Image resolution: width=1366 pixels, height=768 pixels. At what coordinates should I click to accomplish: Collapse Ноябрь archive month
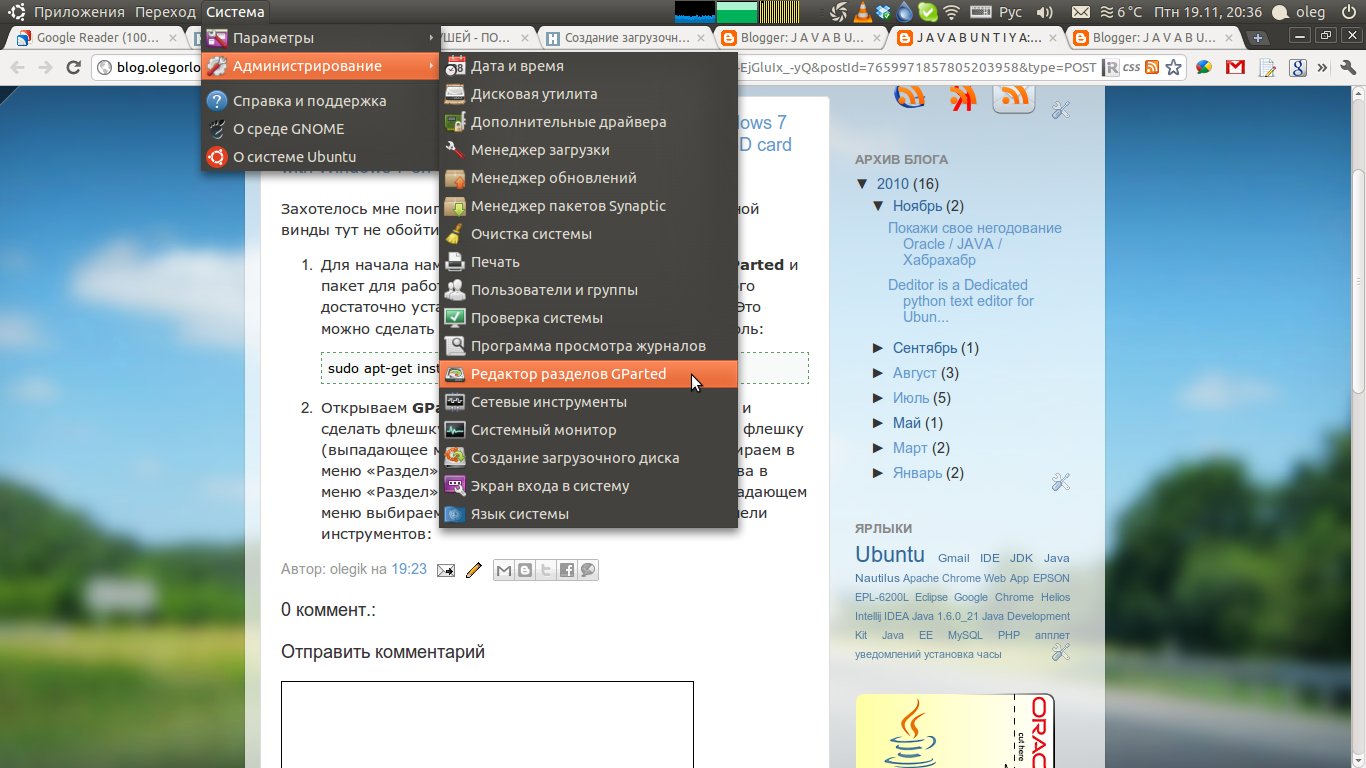[879, 206]
